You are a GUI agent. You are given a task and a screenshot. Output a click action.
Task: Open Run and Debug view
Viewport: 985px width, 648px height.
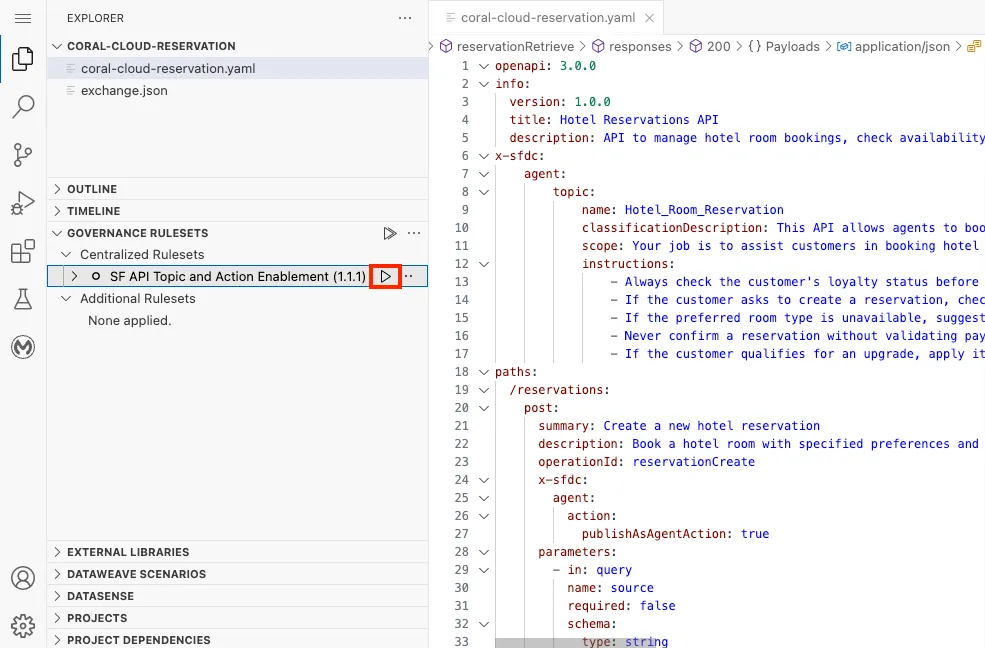pyautogui.click(x=22, y=203)
